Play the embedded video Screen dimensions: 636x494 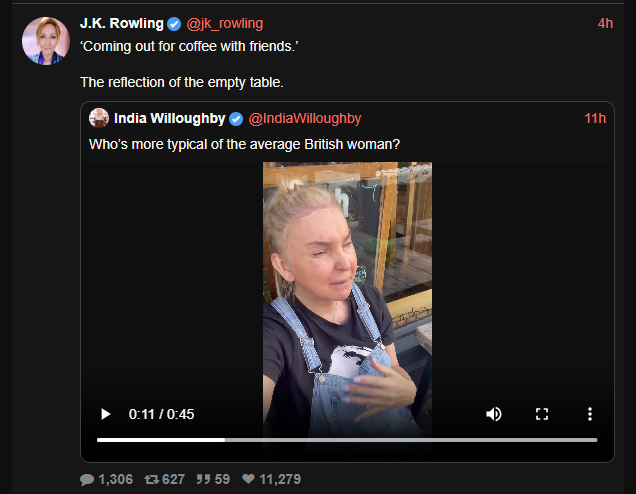(x=105, y=414)
